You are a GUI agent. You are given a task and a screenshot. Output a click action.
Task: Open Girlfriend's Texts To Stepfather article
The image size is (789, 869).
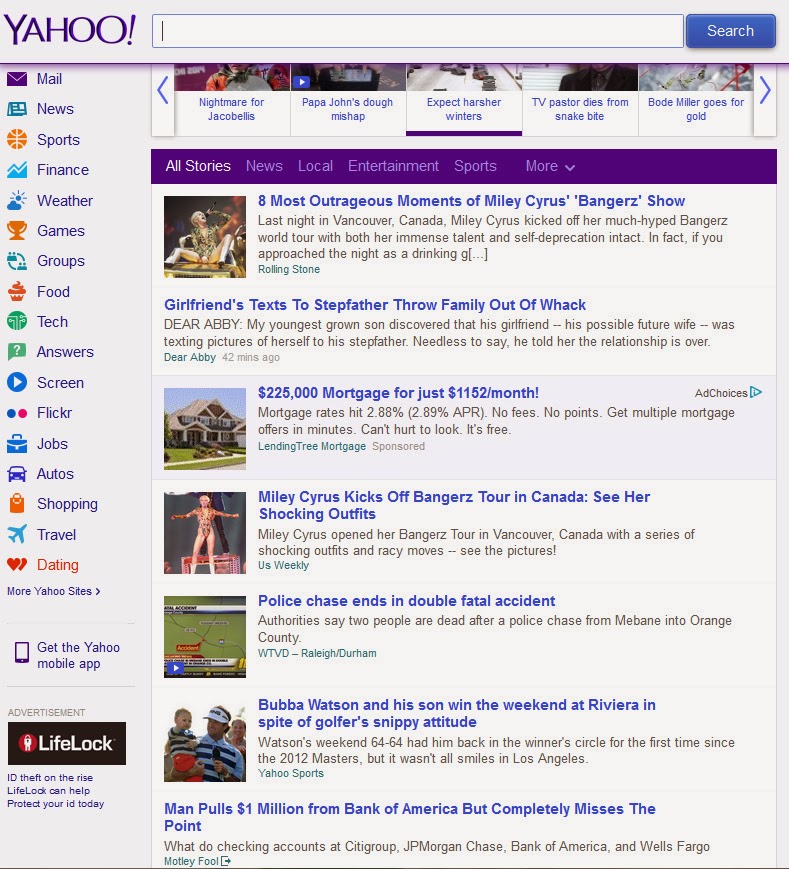(x=375, y=305)
